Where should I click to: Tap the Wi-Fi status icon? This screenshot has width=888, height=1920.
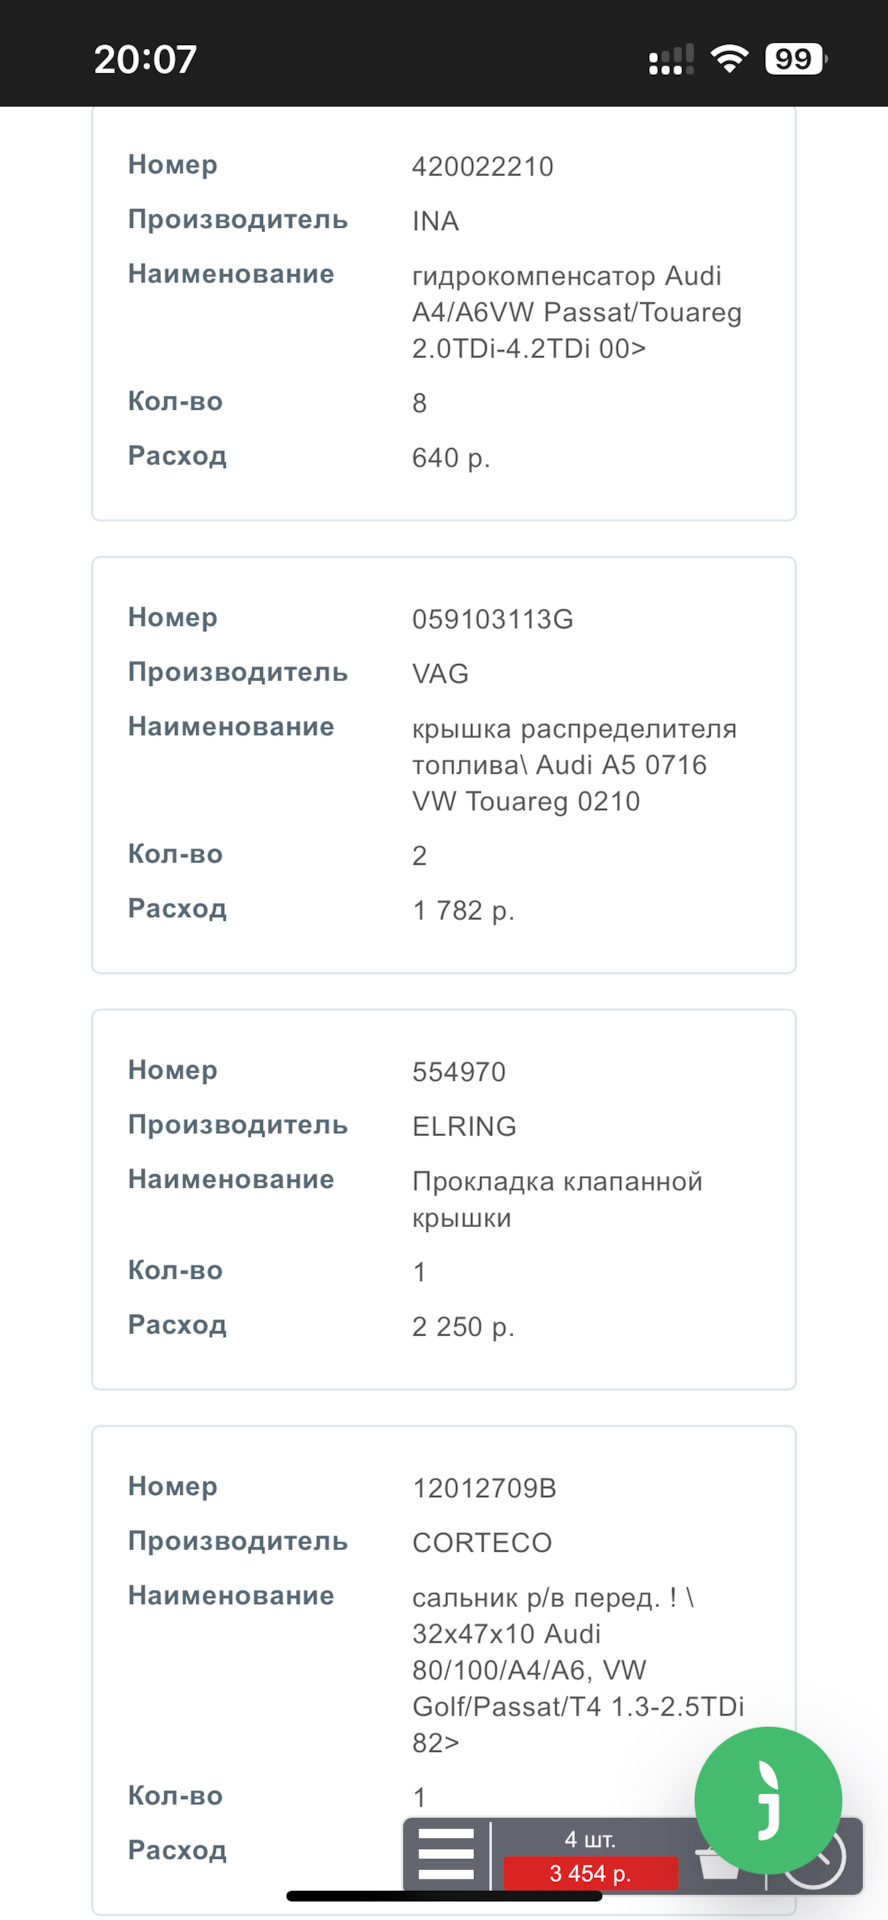[x=729, y=59]
